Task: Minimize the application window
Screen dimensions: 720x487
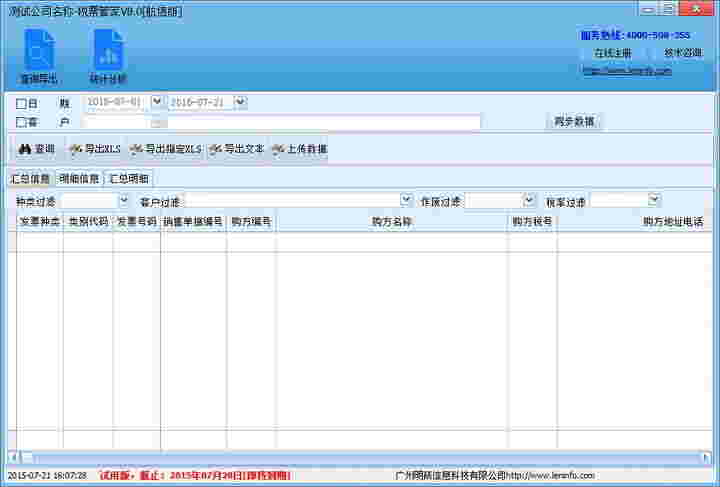Action: tap(648, 9)
